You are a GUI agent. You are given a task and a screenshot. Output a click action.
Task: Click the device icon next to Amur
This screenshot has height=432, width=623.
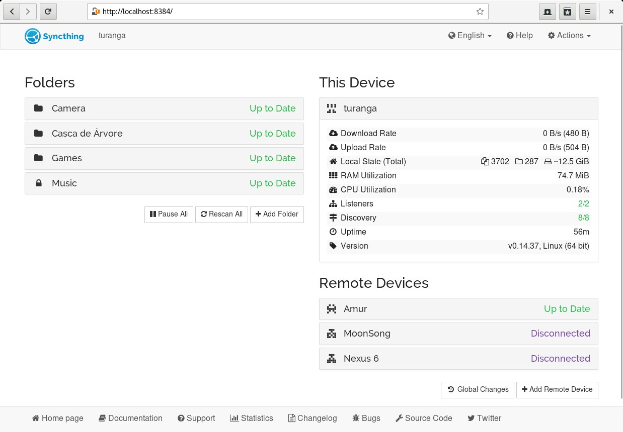pyautogui.click(x=331, y=309)
